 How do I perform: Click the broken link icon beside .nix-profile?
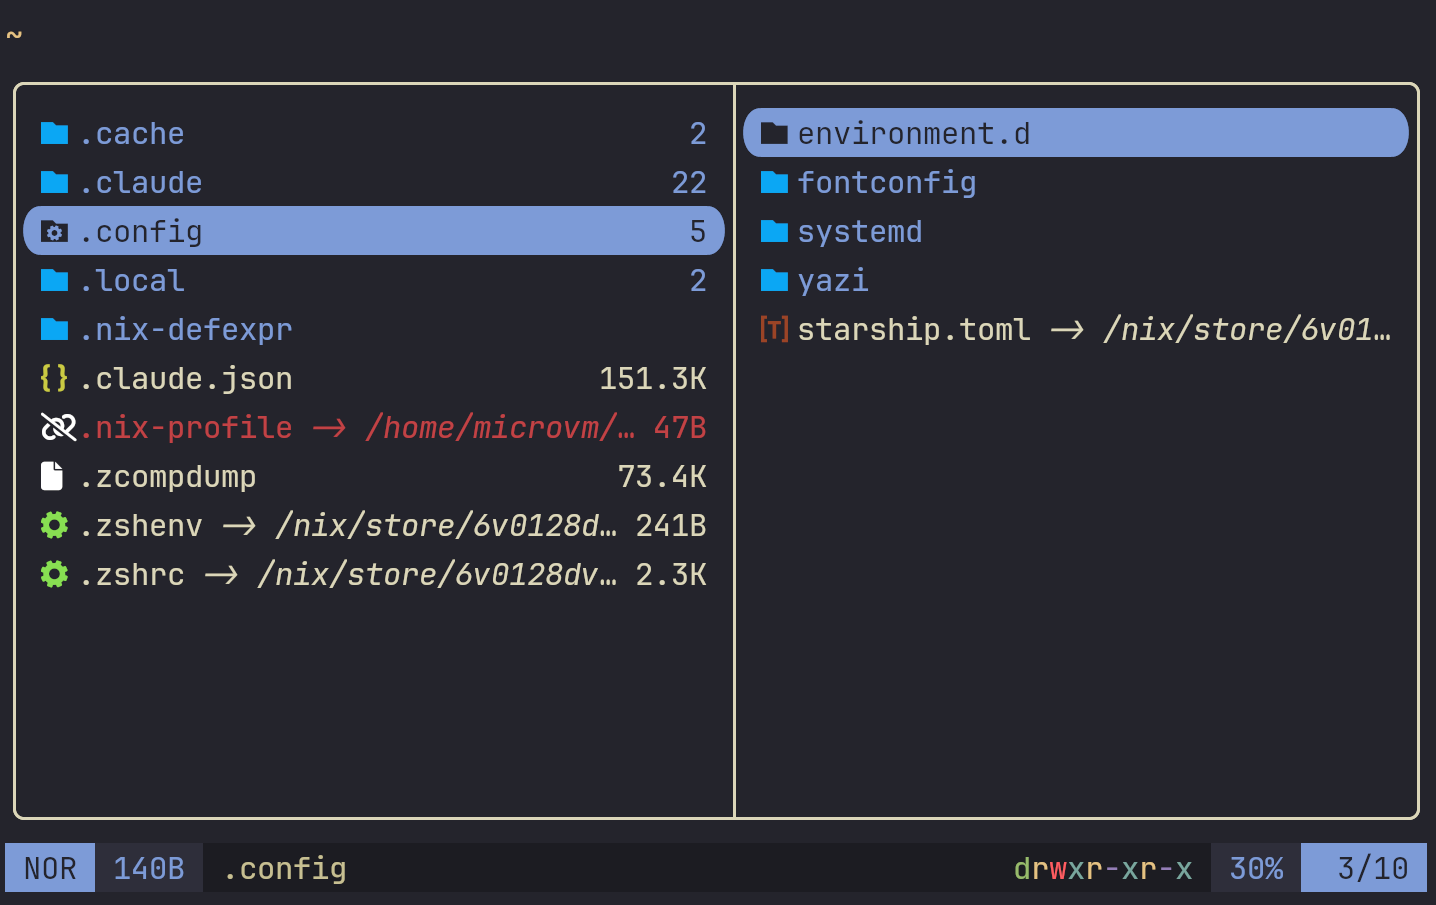58,427
